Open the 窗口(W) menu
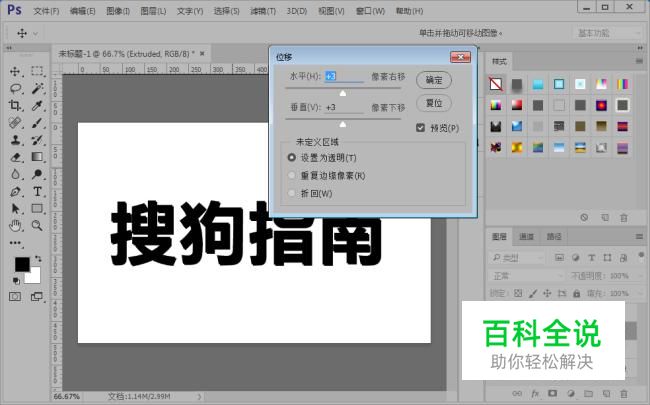Viewport: 650px width, 405px height. pyautogui.click(x=370, y=11)
